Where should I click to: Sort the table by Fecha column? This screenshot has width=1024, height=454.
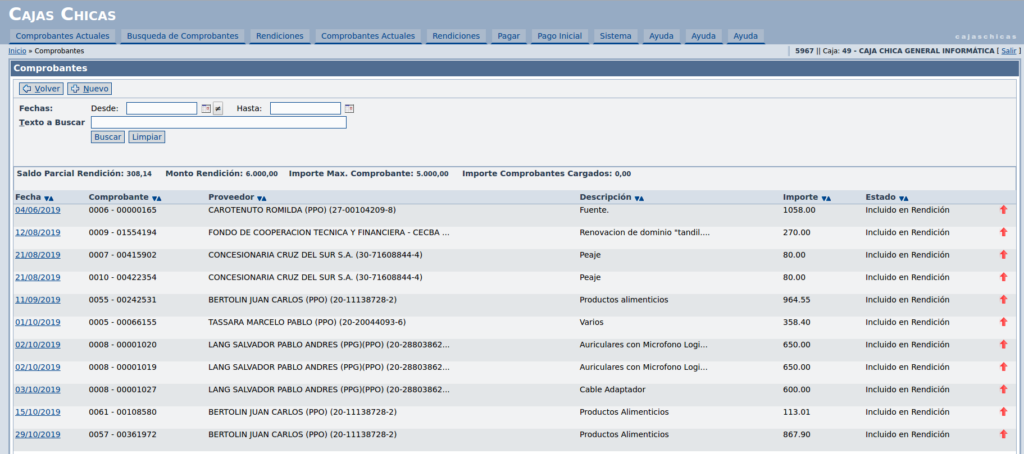click(x=49, y=198)
